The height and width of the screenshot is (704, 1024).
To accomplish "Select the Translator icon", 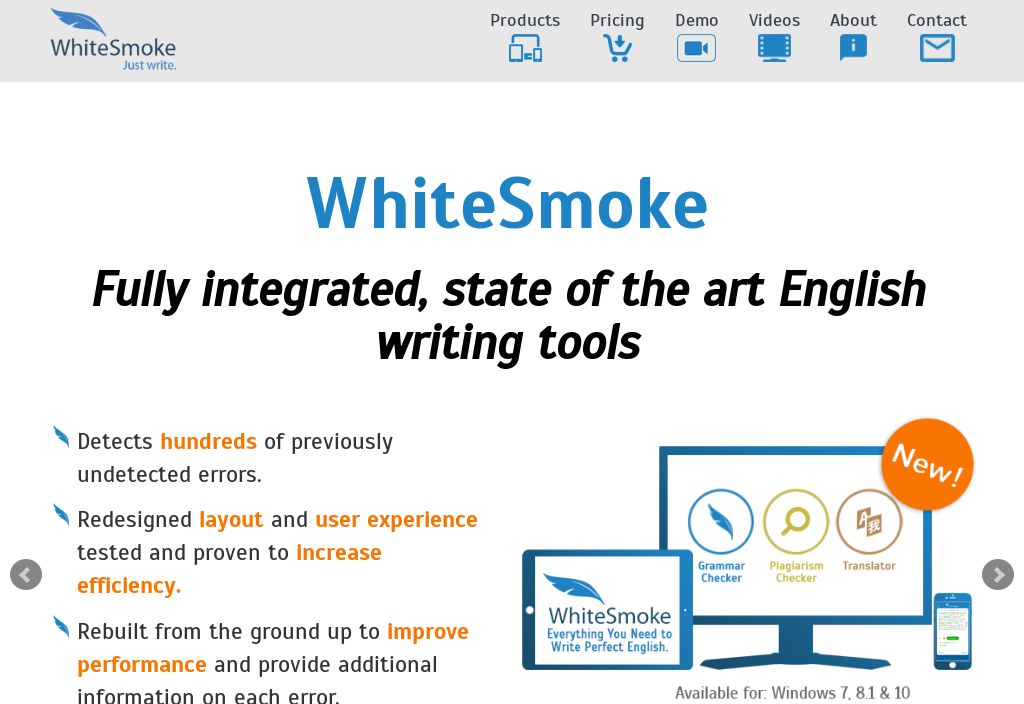I will point(869,523).
